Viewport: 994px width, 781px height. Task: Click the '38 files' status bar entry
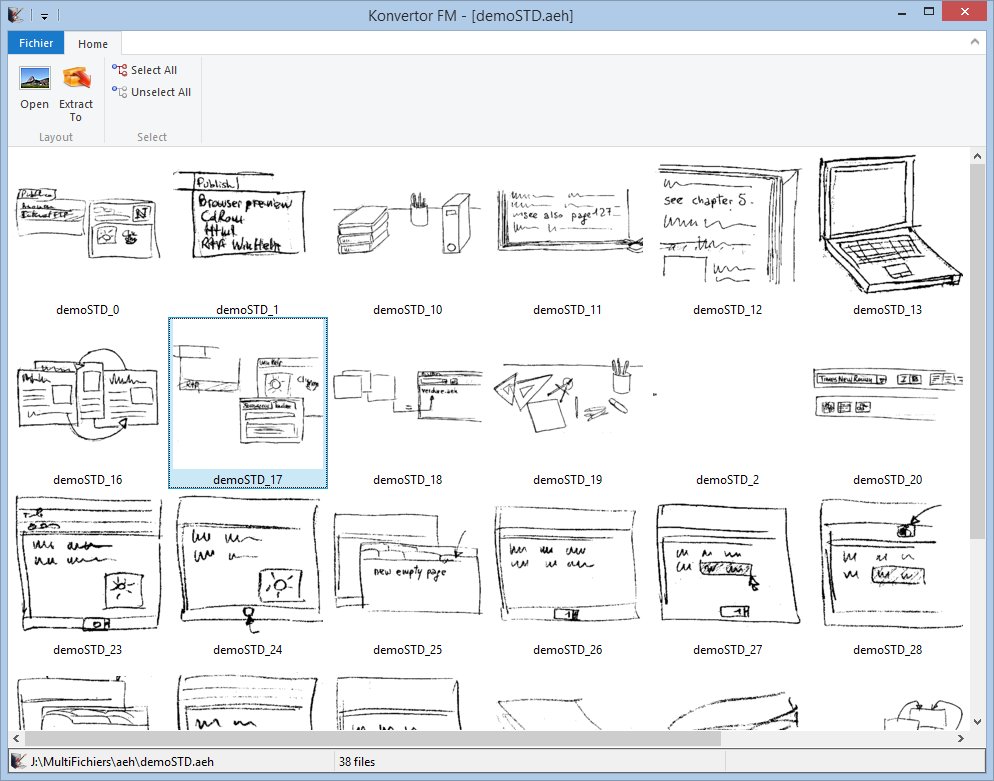357,762
